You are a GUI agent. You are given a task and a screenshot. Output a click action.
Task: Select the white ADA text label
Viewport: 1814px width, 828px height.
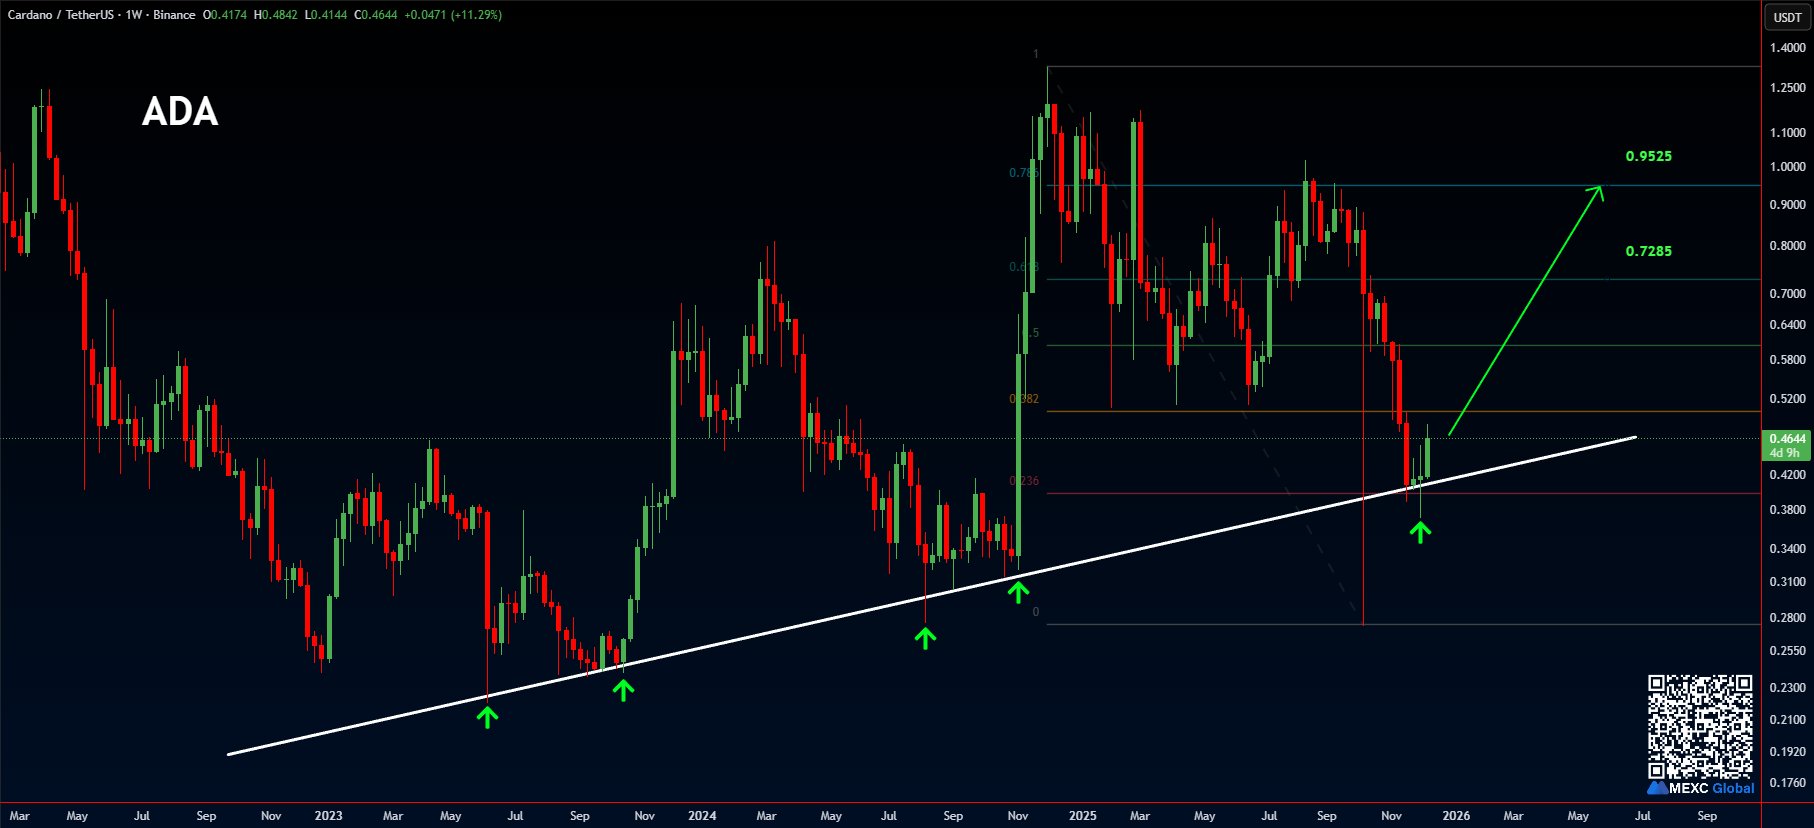click(x=180, y=111)
